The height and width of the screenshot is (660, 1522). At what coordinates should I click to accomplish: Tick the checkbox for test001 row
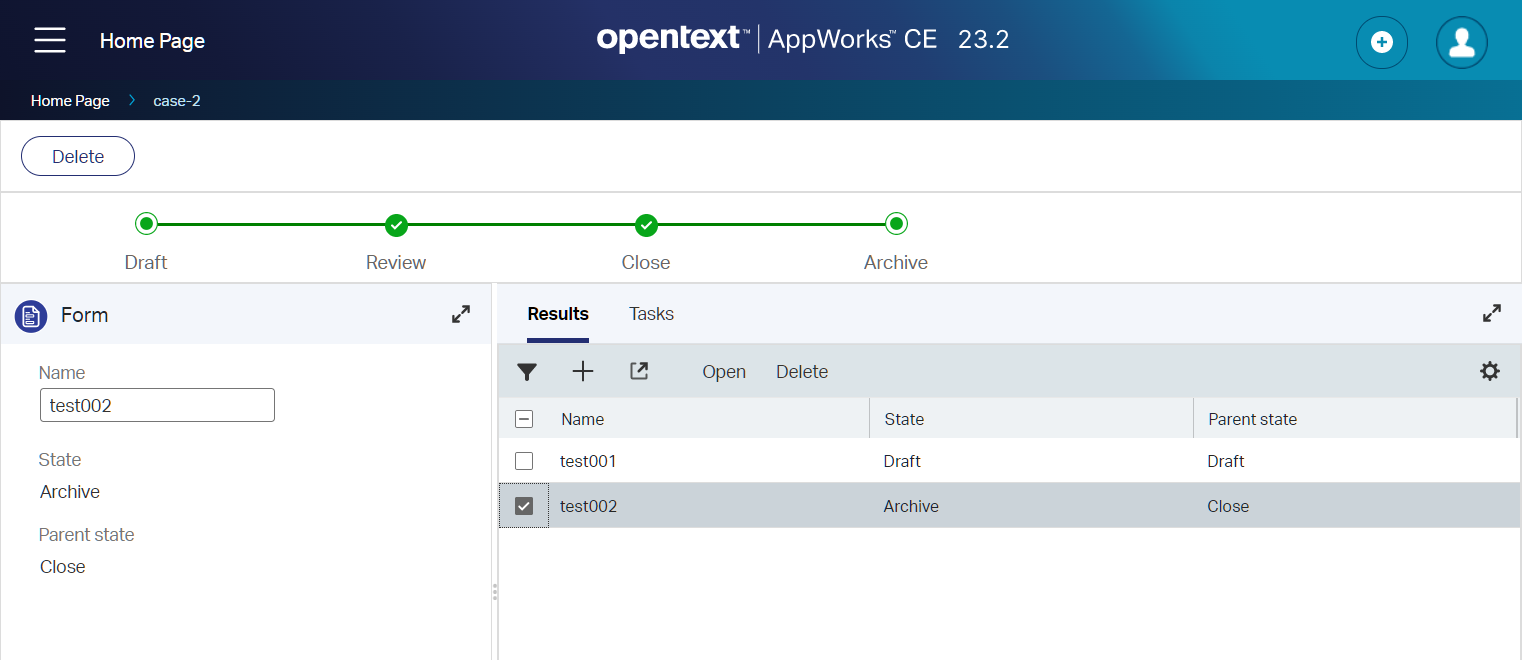tap(524, 461)
